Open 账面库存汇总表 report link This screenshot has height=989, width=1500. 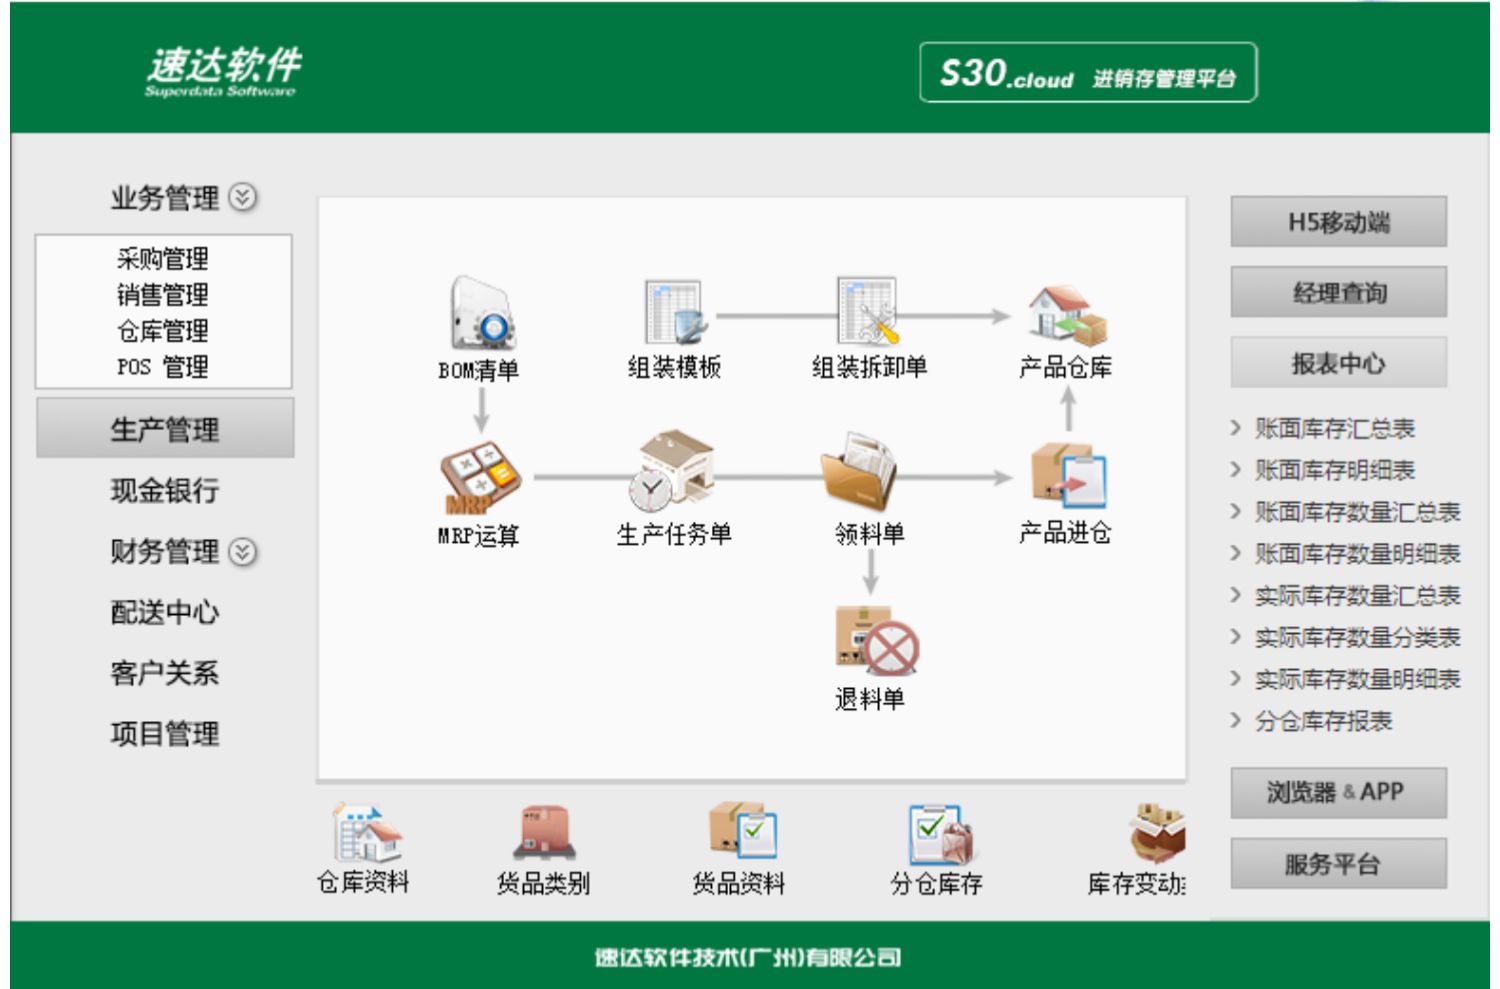[x=1335, y=429]
